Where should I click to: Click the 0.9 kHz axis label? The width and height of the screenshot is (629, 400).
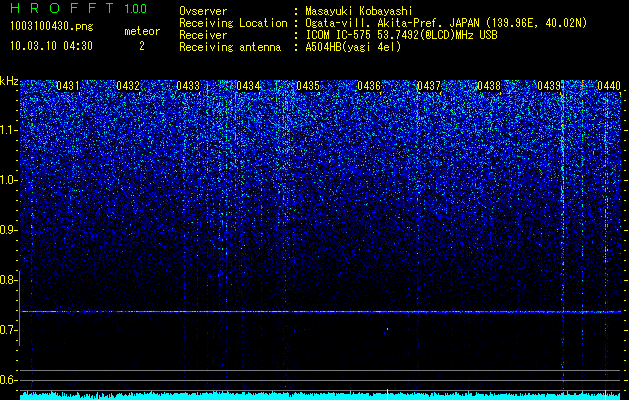[x=9, y=230]
